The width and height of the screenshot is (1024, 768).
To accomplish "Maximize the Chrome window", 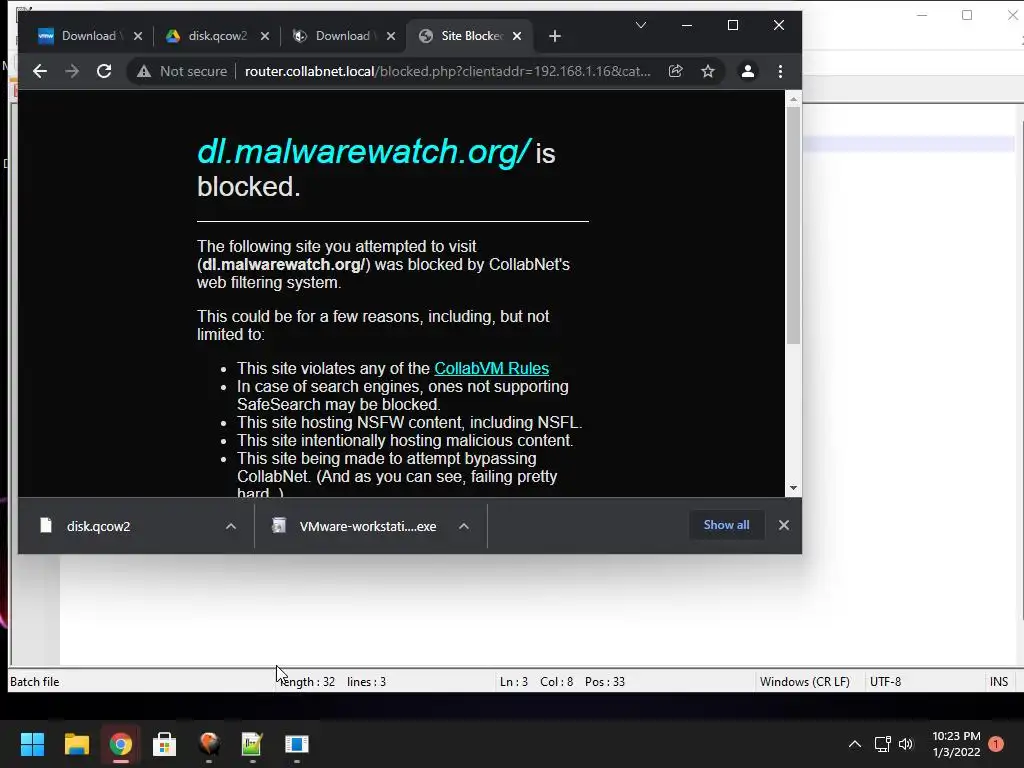I will 733,25.
